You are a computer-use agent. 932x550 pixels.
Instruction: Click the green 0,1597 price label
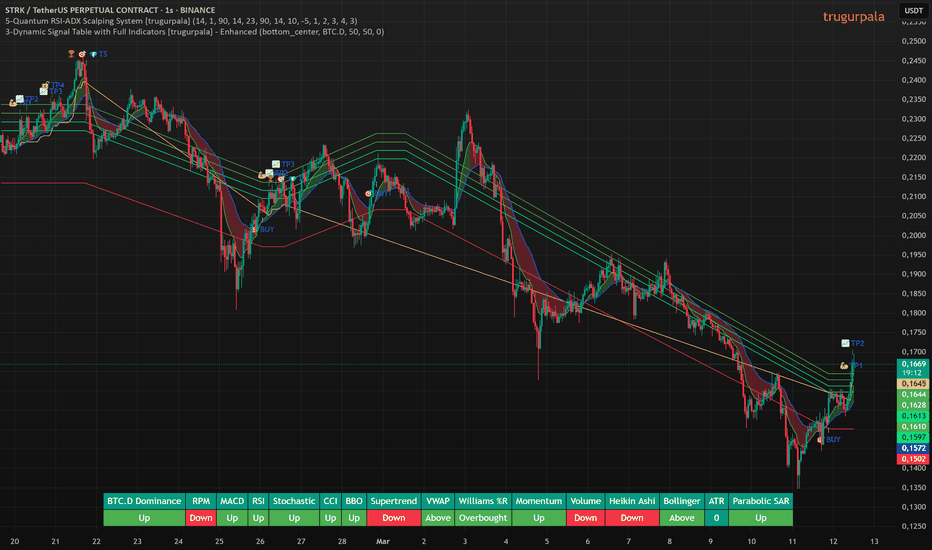click(913, 437)
